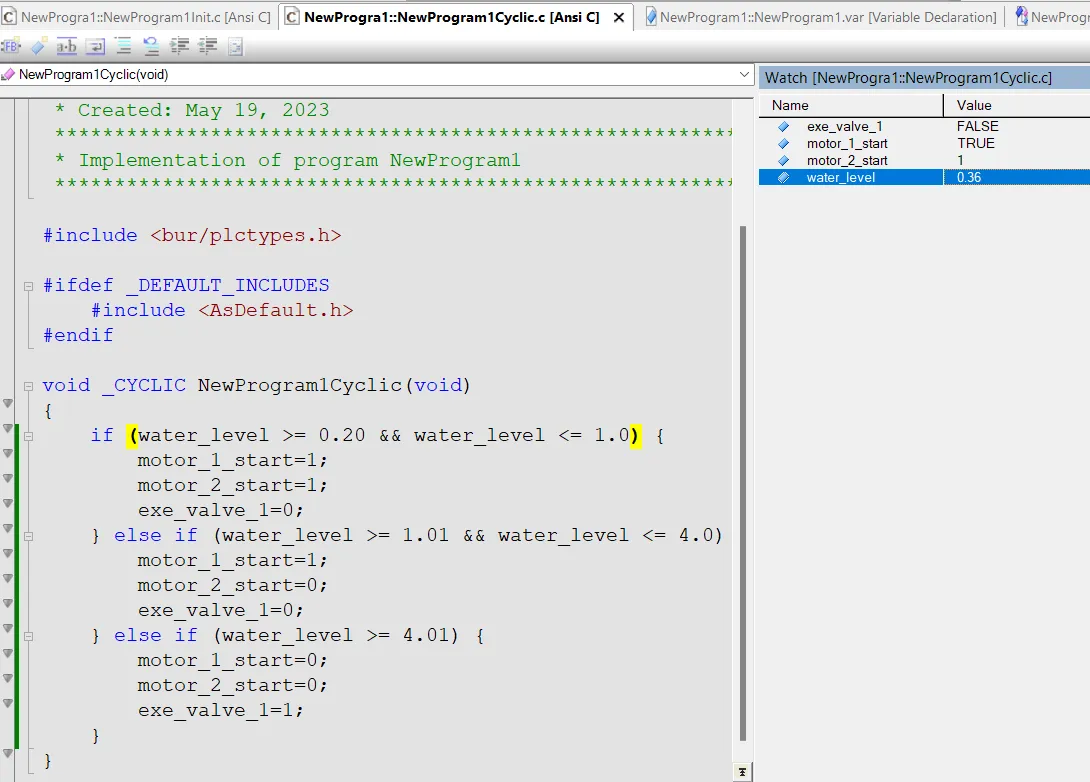Click the first exe_valve_1=0; statement

[x=221, y=511]
